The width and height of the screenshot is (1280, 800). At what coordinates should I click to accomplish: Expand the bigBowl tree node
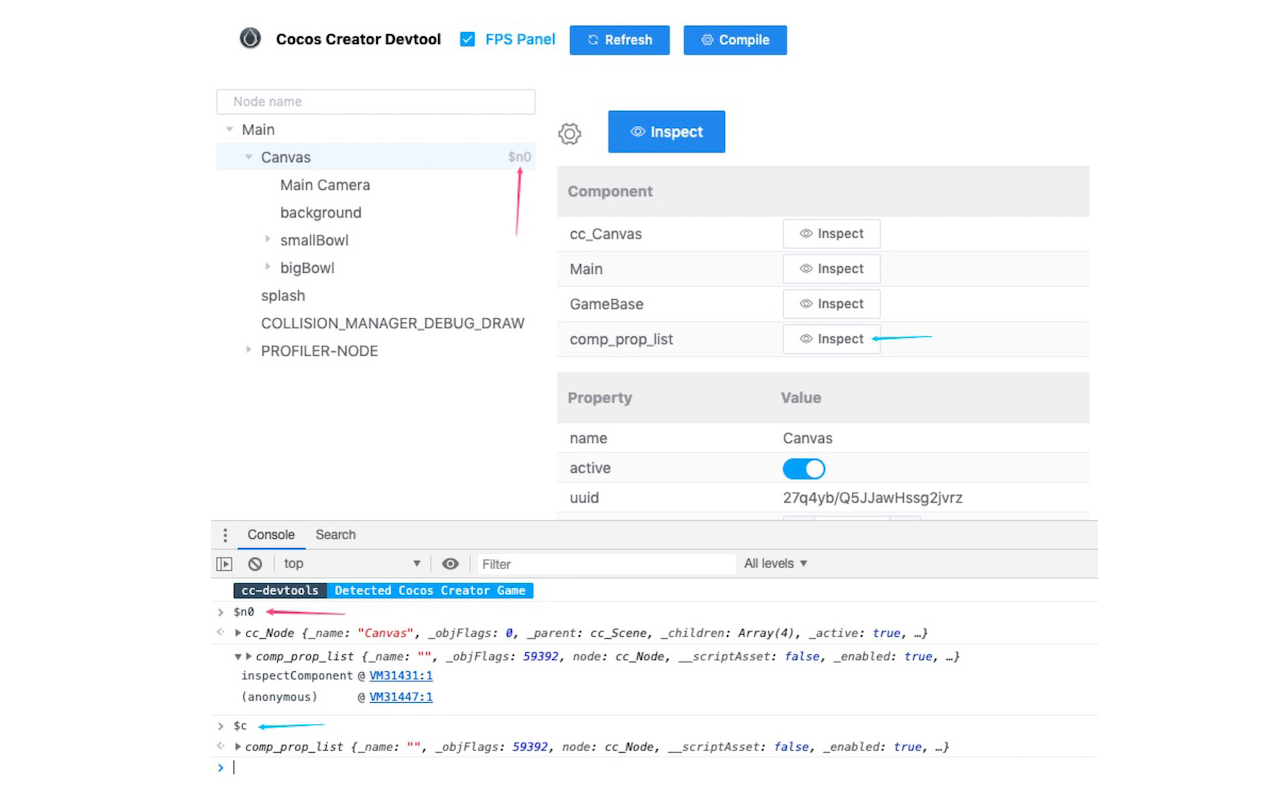(x=268, y=267)
